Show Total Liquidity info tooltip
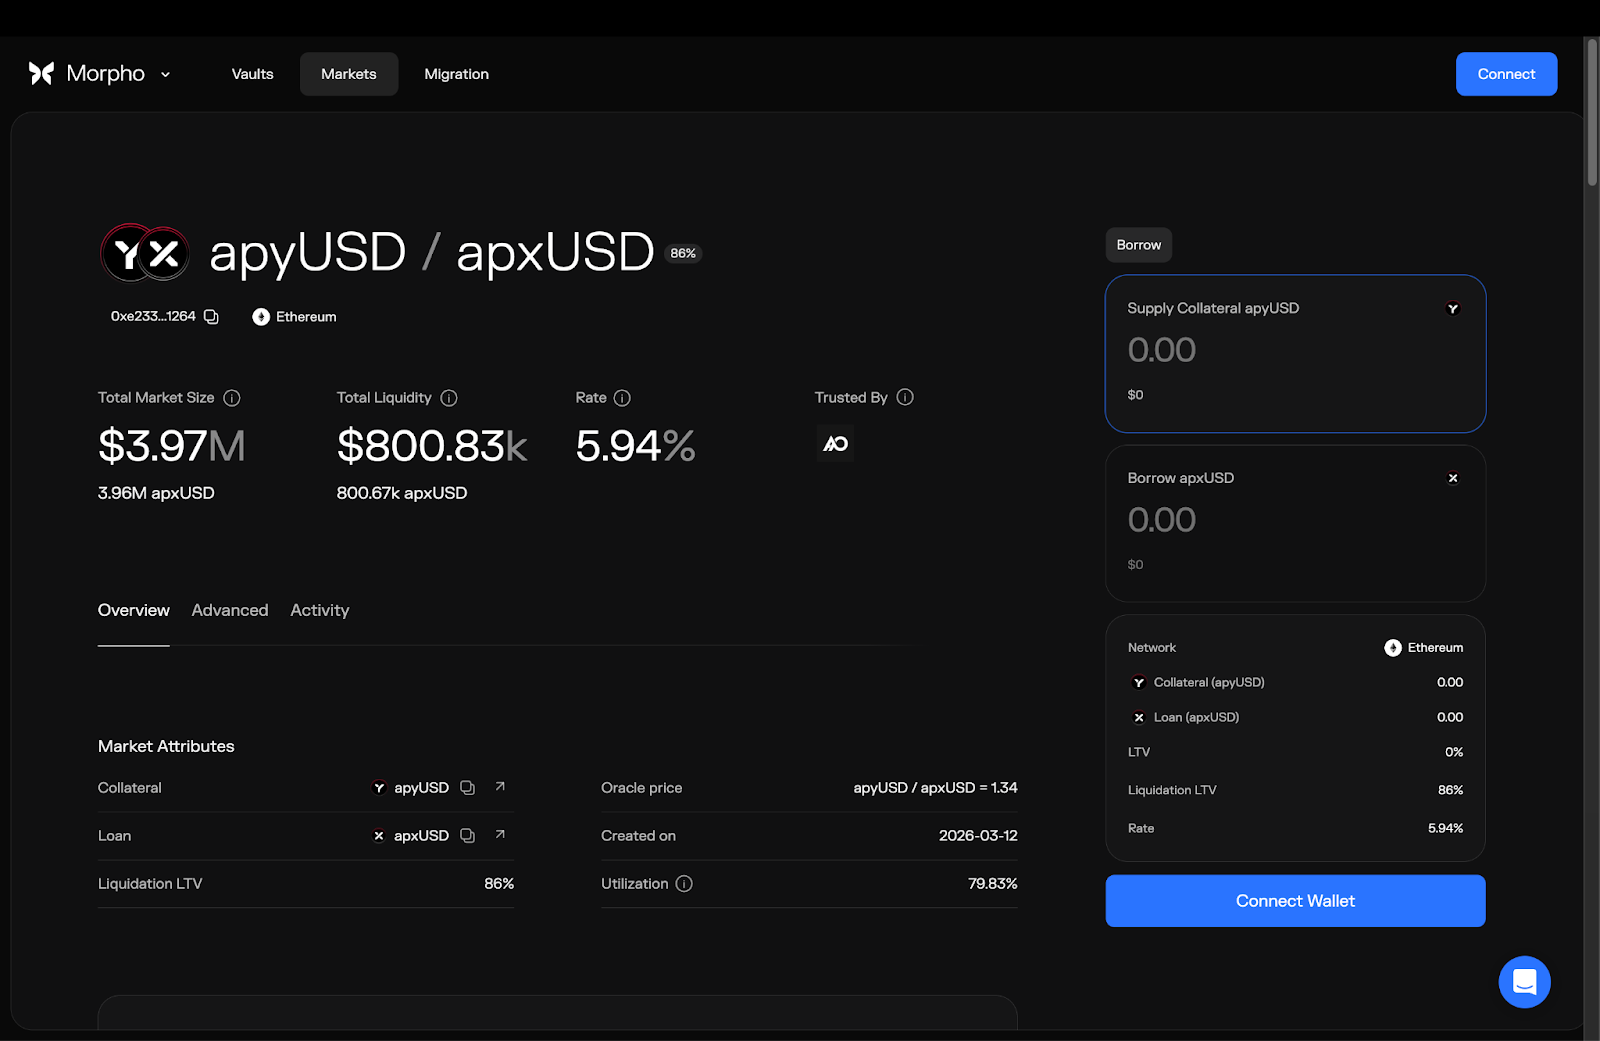 [x=449, y=398]
